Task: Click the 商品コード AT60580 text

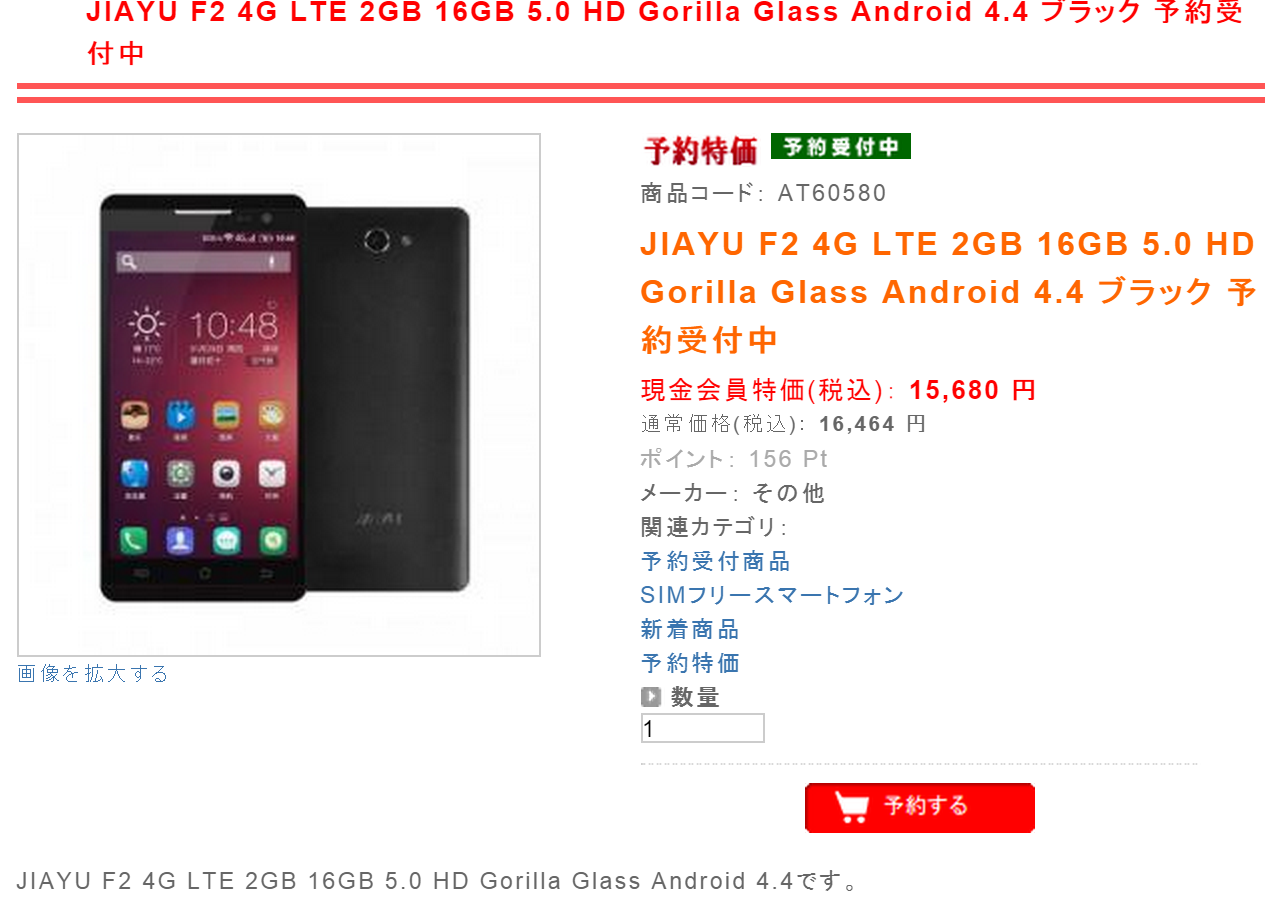Action: tap(763, 193)
